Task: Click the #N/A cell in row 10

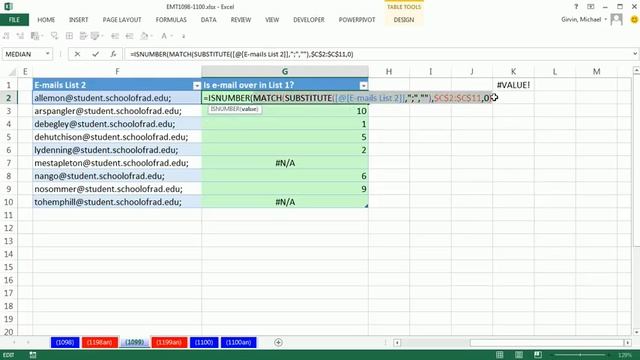Action: (285, 202)
